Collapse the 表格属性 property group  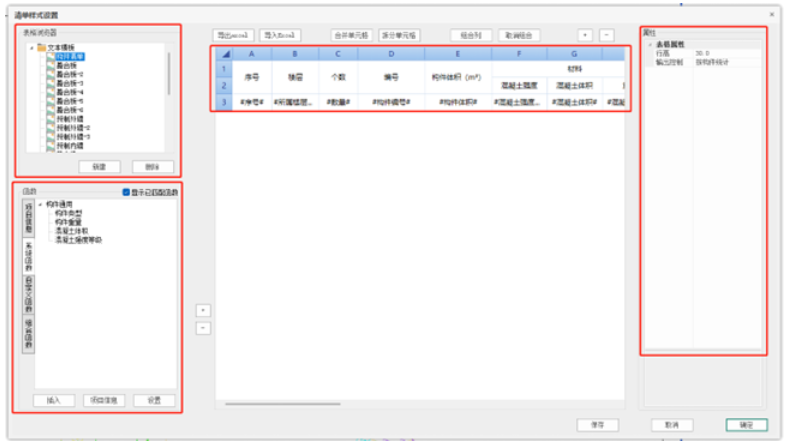tap(650, 45)
